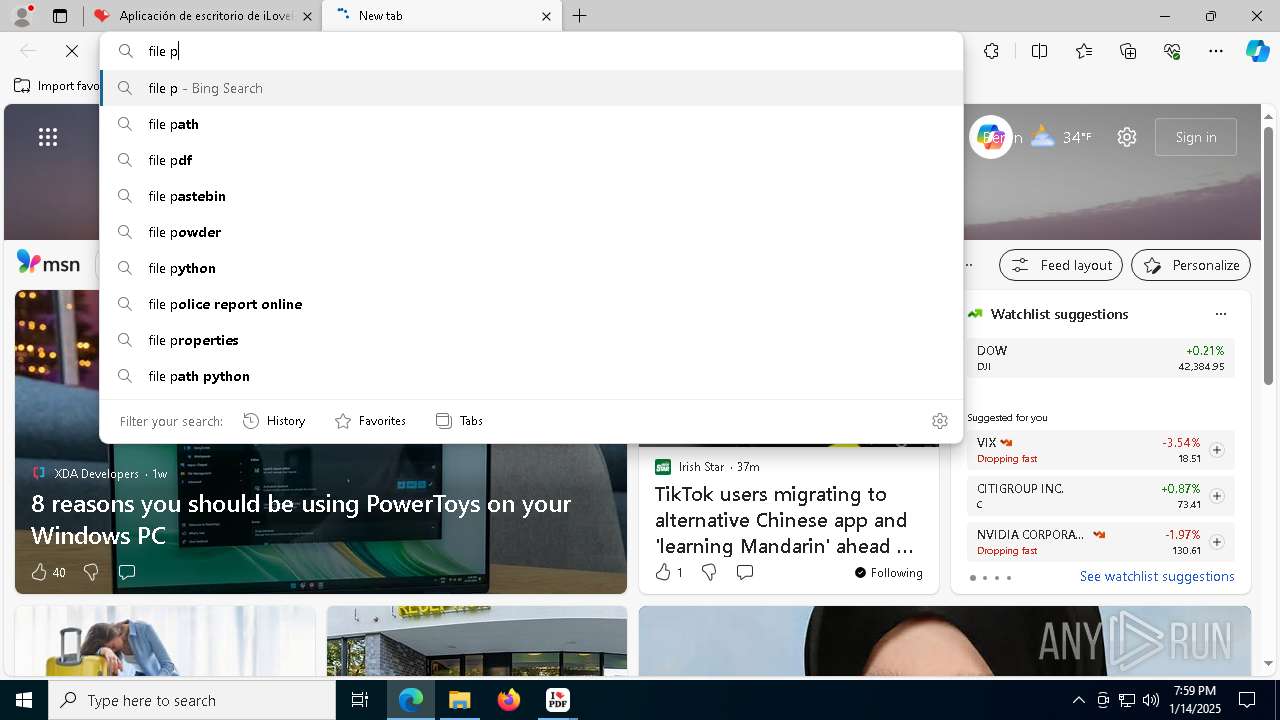
Task: Open the volume control tray icon
Action: pyautogui.click(x=1151, y=700)
